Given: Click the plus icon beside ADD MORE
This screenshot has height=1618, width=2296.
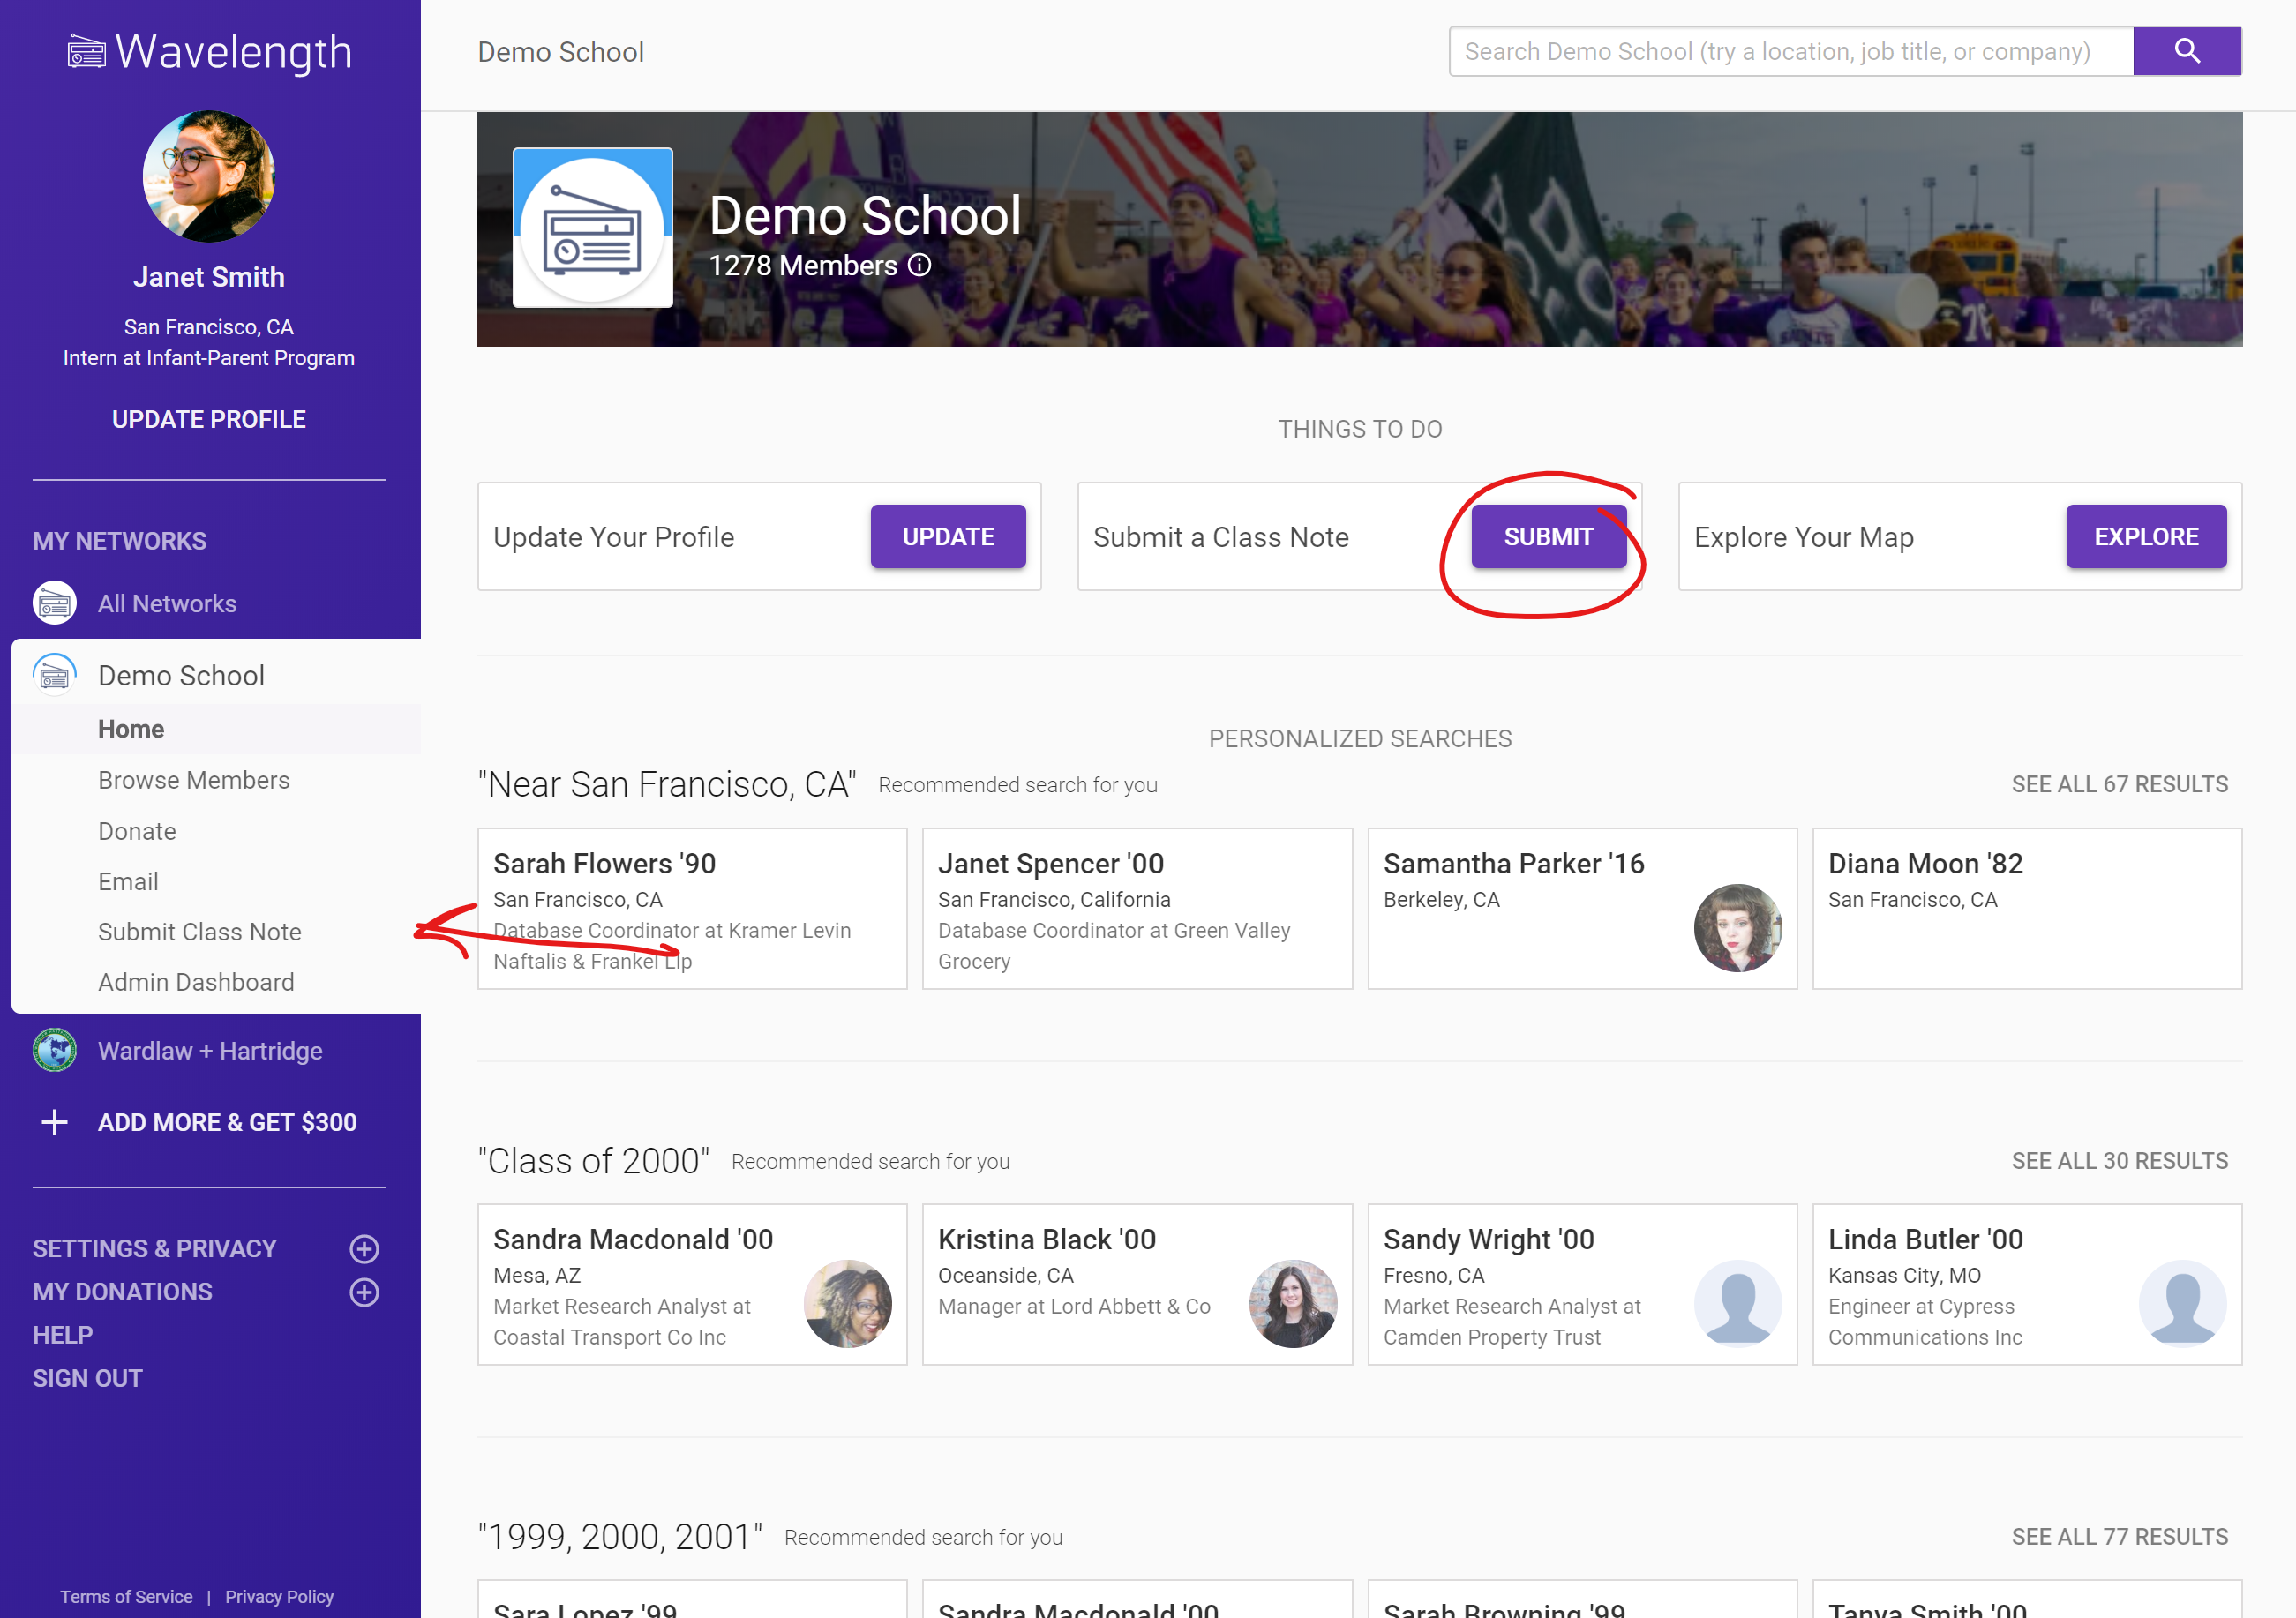Looking at the screenshot, I should click(x=55, y=1122).
